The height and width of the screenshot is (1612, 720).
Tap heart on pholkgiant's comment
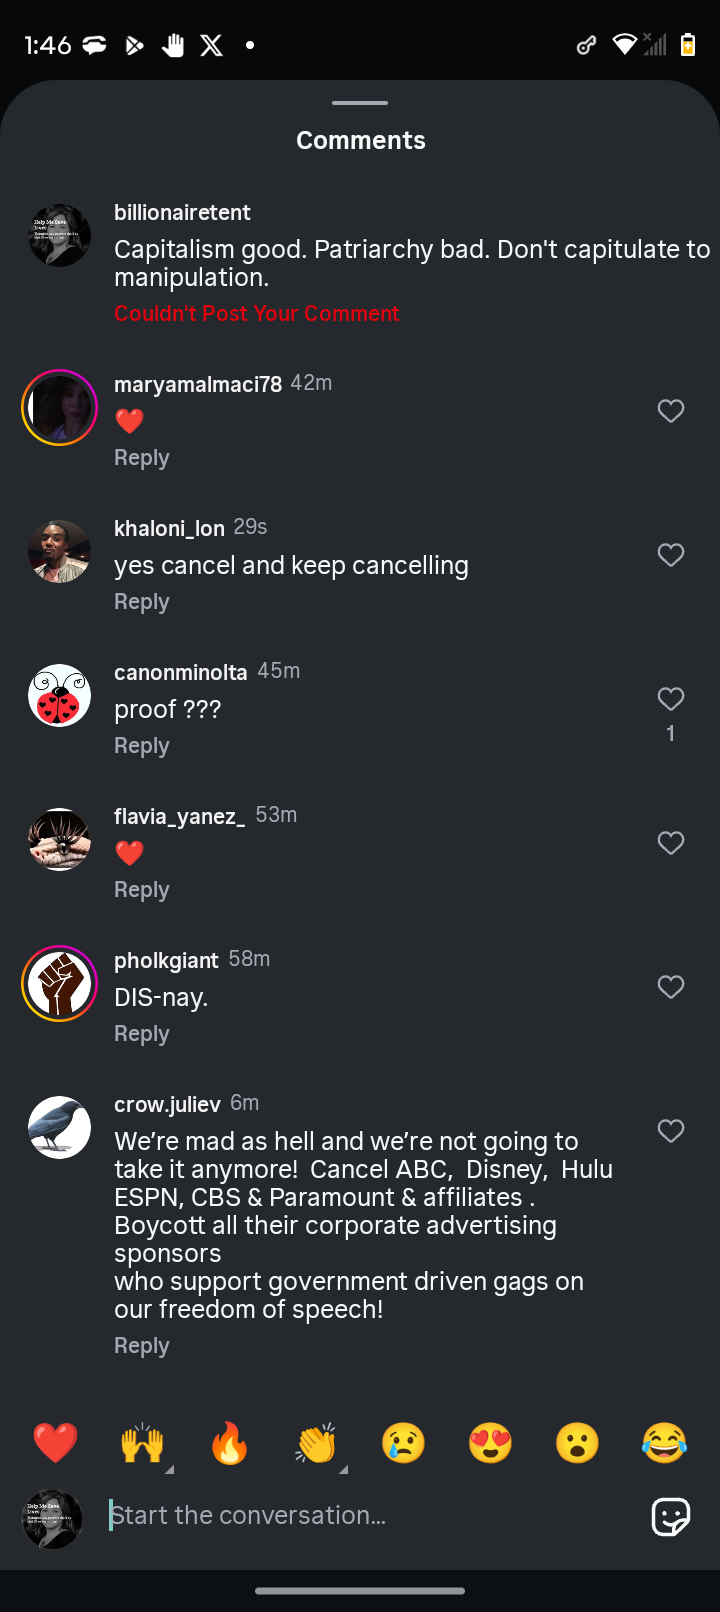tap(670, 987)
